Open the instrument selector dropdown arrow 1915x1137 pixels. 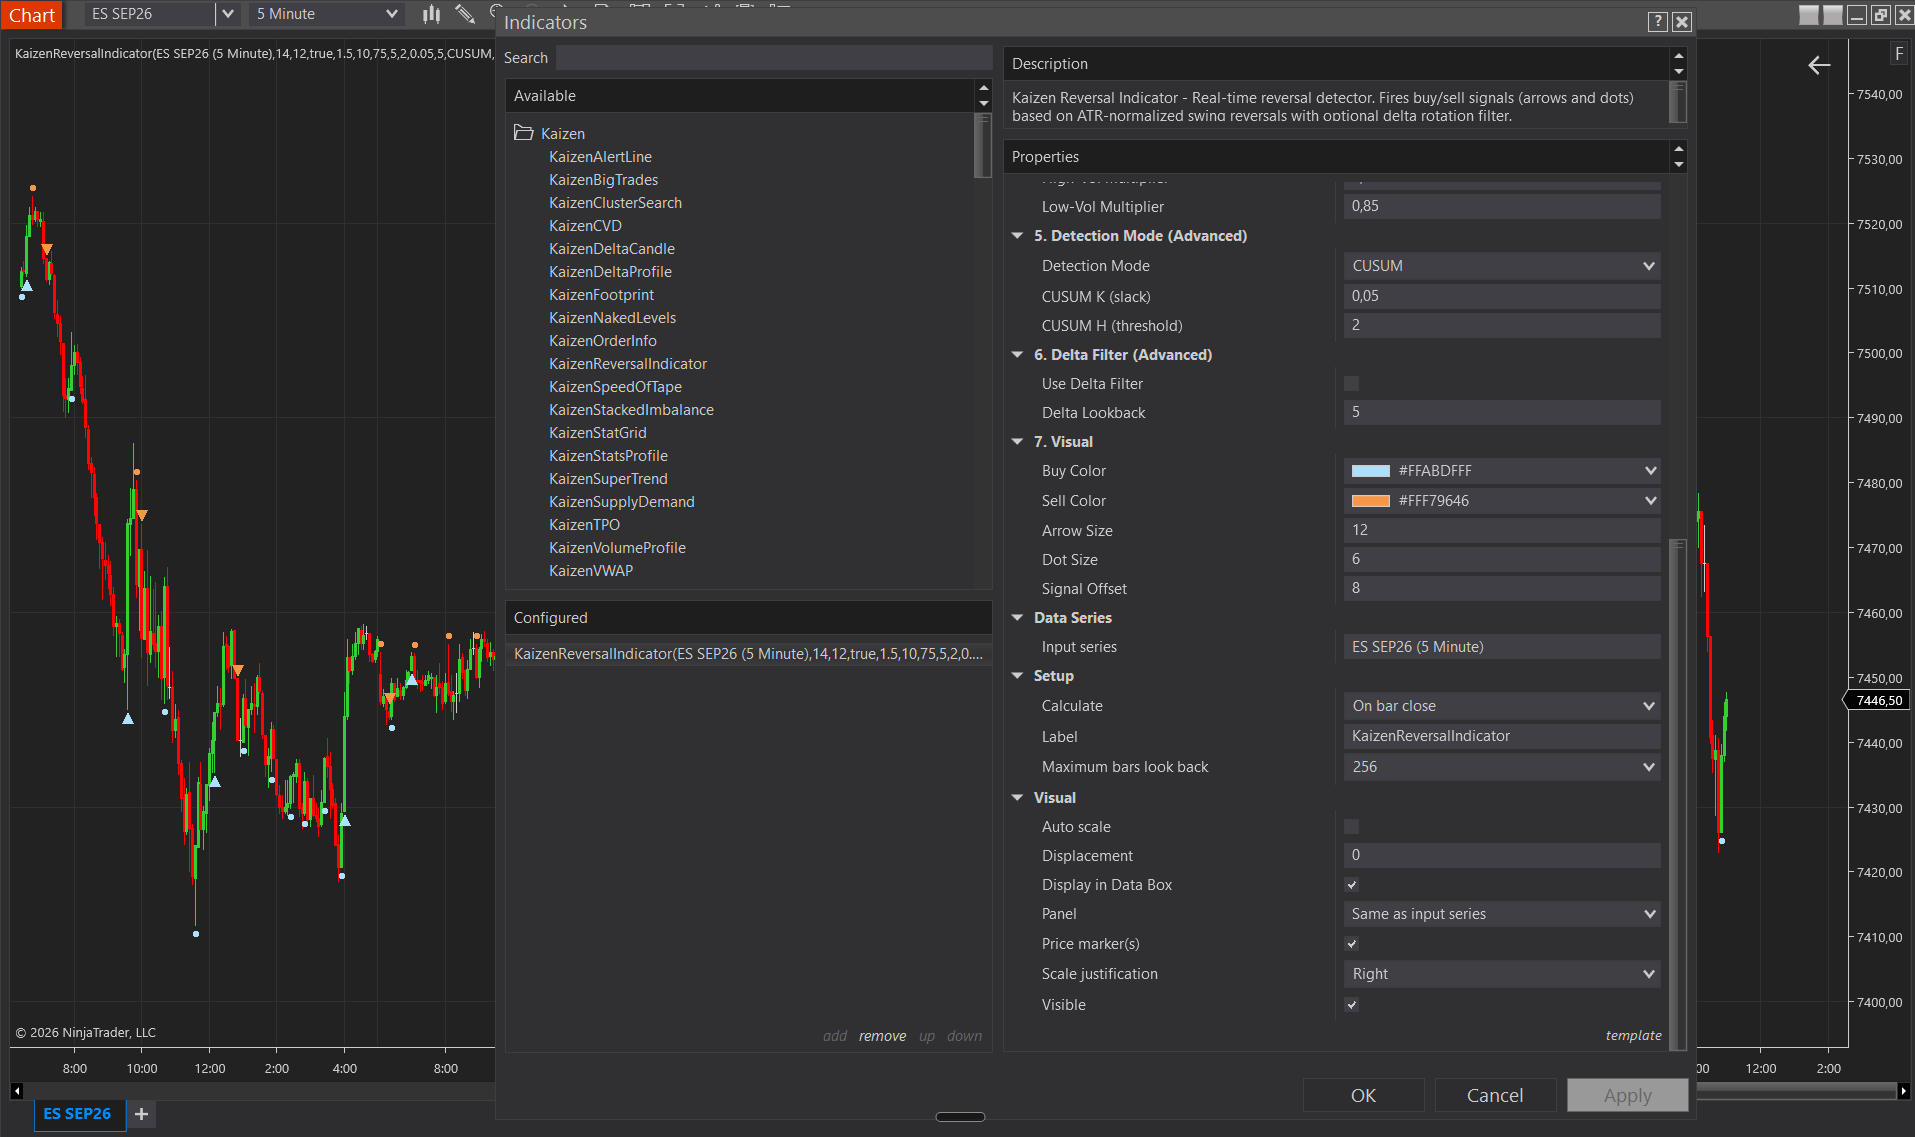pos(228,14)
